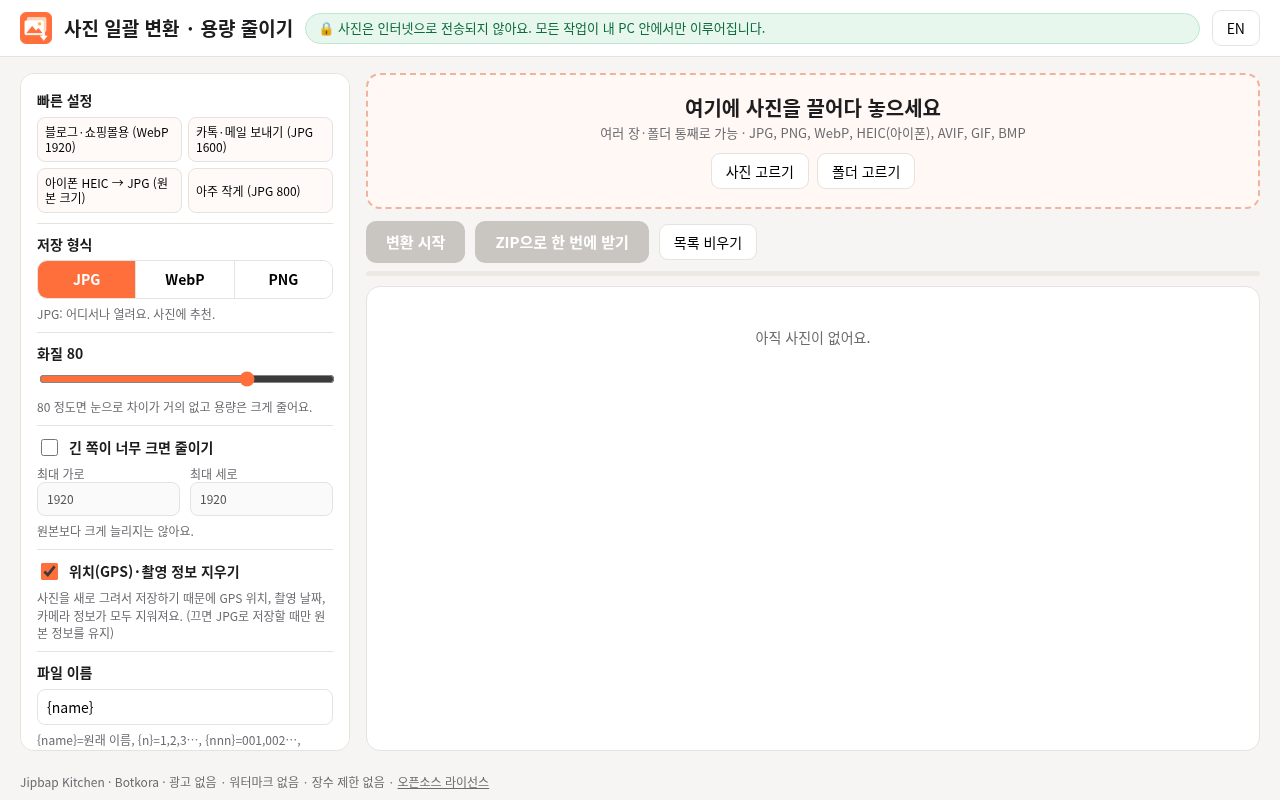This screenshot has width=1280, height=800.
Task: Uncheck 위치(GPS)·촬영 정보 지우기 checkbox
Action: (x=49, y=571)
